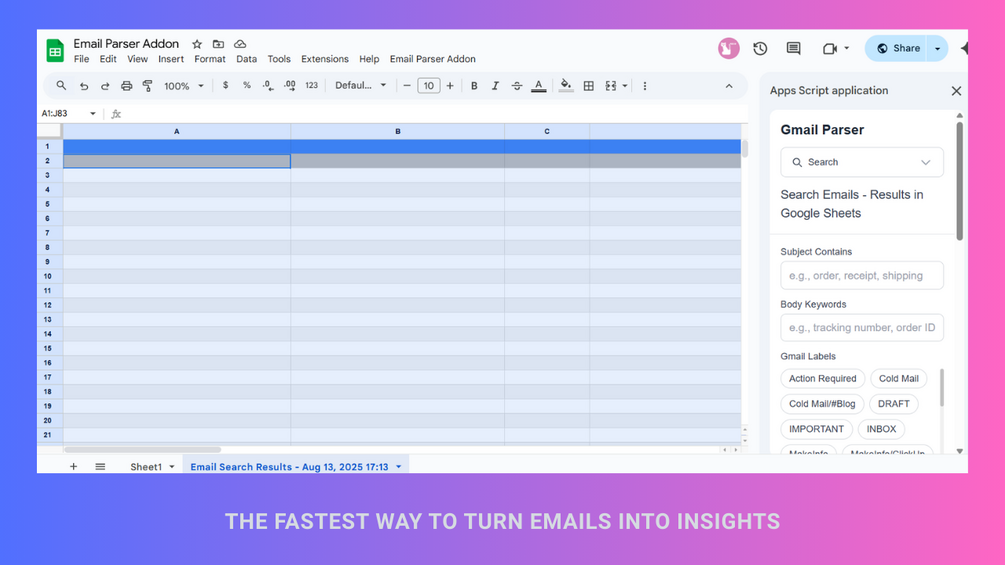Click the Share button
This screenshot has height=565, width=1005.
point(897,49)
